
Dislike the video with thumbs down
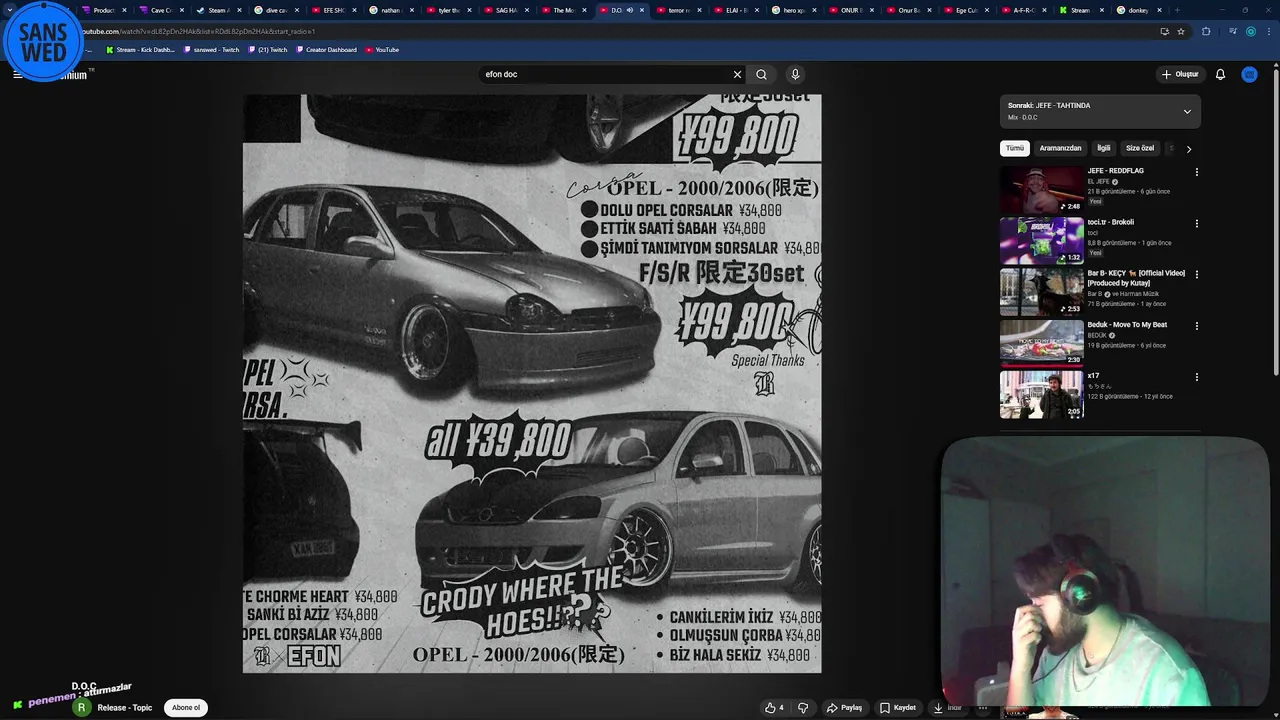(x=803, y=708)
